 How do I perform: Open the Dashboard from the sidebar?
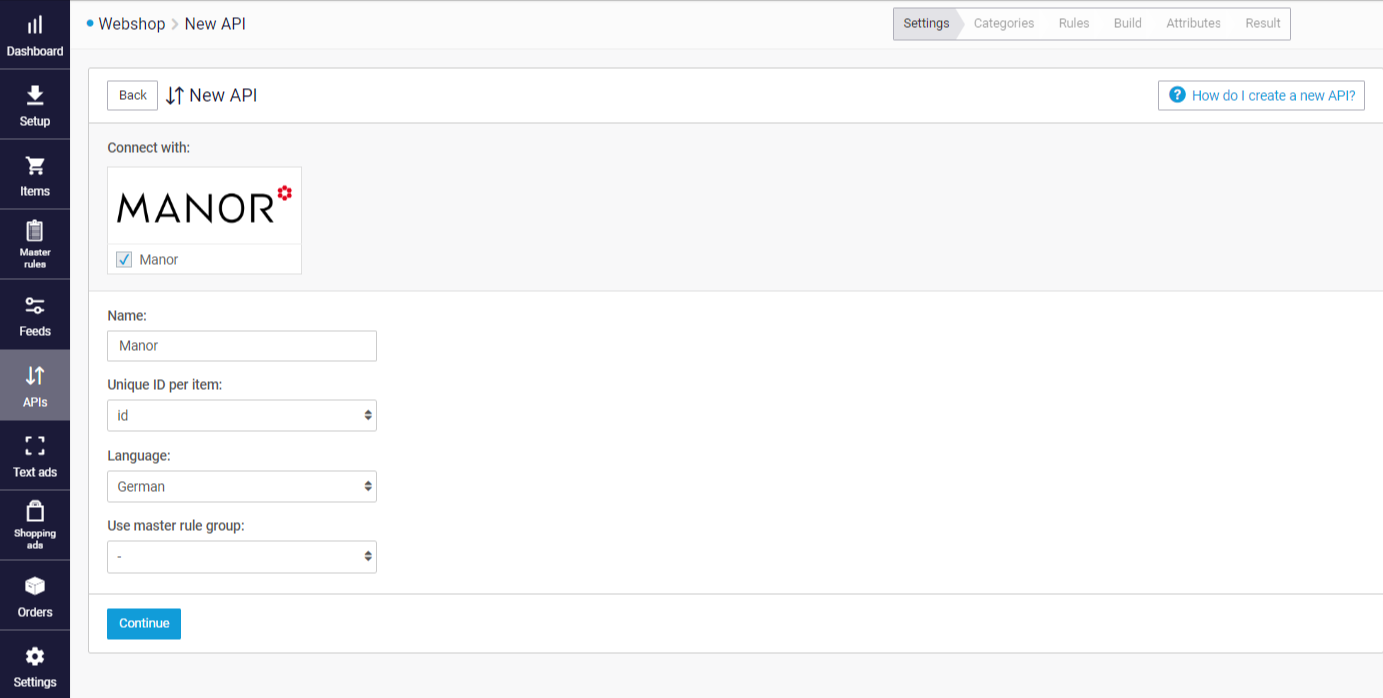(34, 33)
